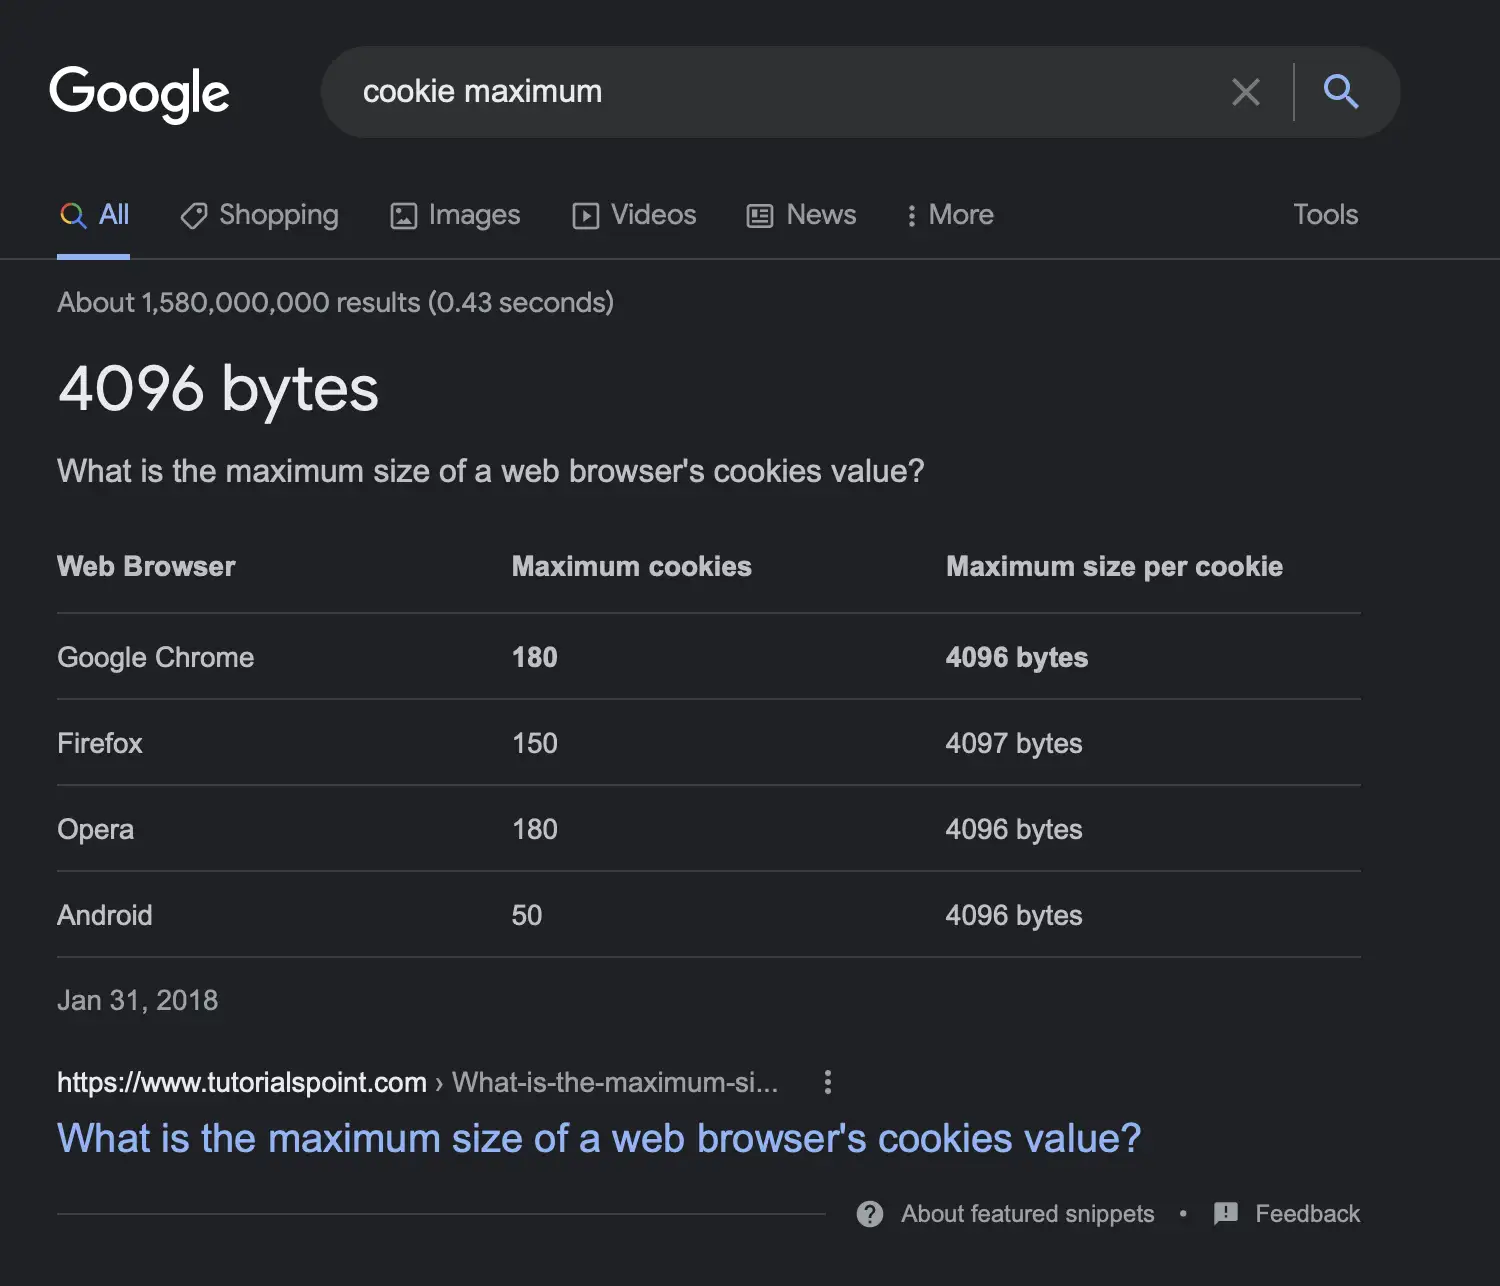Select the All tab
Image resolution: width=1500 pixels, height=1286 pixels.
pyautogui.click(x=94, y=215)
